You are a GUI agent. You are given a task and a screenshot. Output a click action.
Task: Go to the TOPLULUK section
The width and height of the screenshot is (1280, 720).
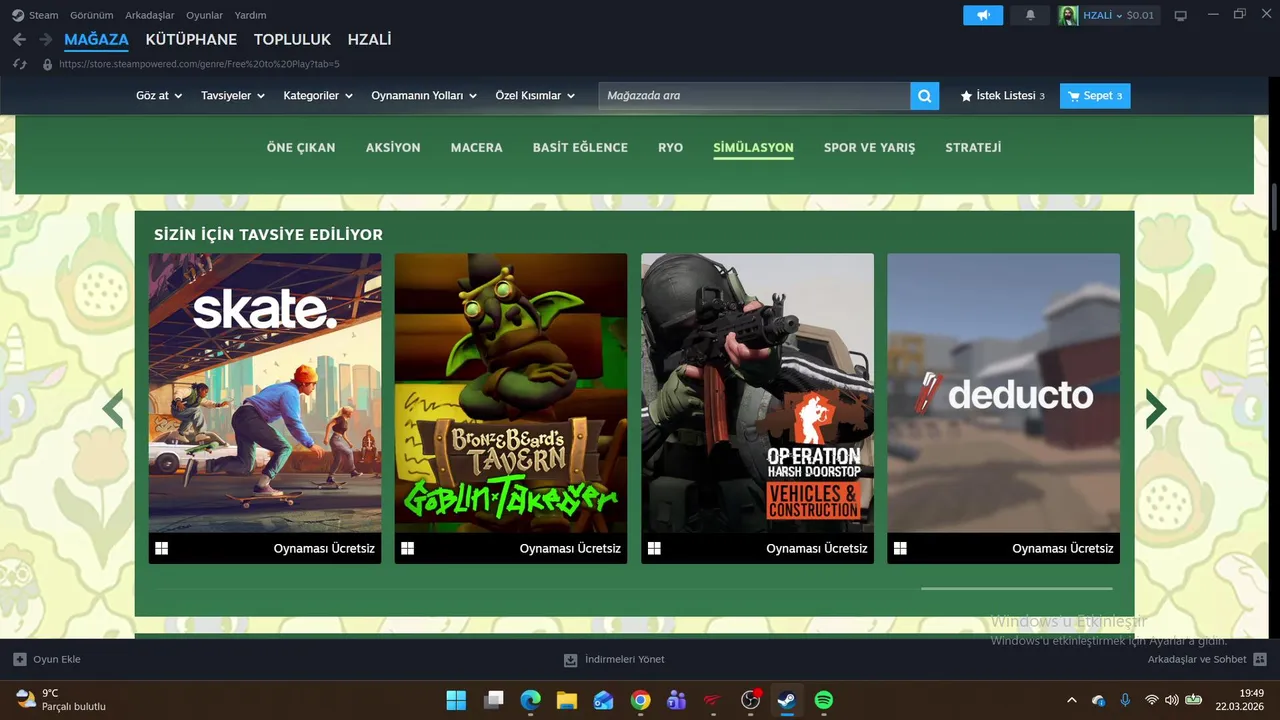[x=292, y=40]
